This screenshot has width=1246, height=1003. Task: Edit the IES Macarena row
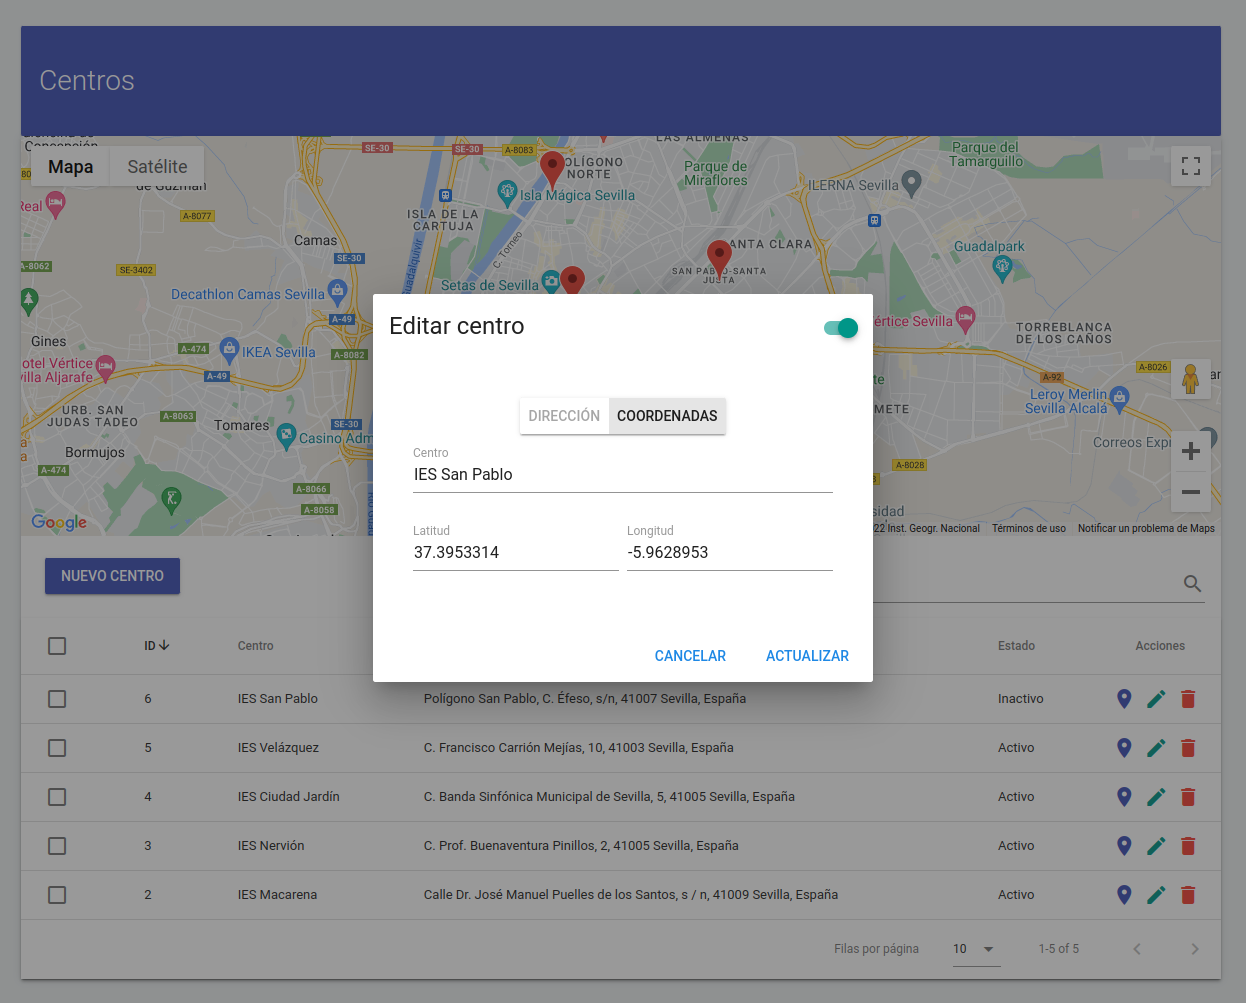(x=1156, y=895)
